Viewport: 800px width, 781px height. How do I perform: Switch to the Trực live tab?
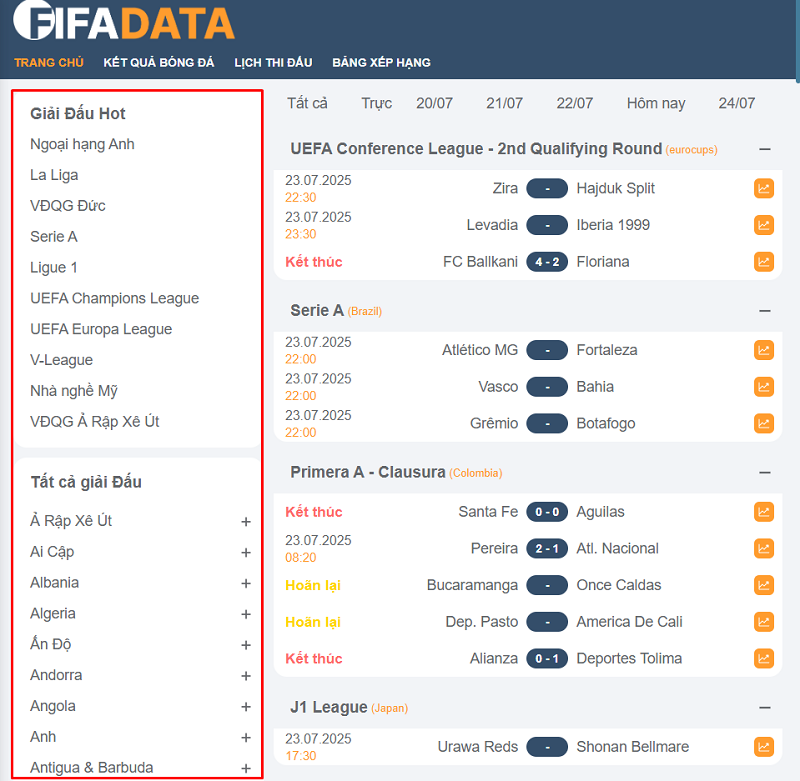[377, 103]
